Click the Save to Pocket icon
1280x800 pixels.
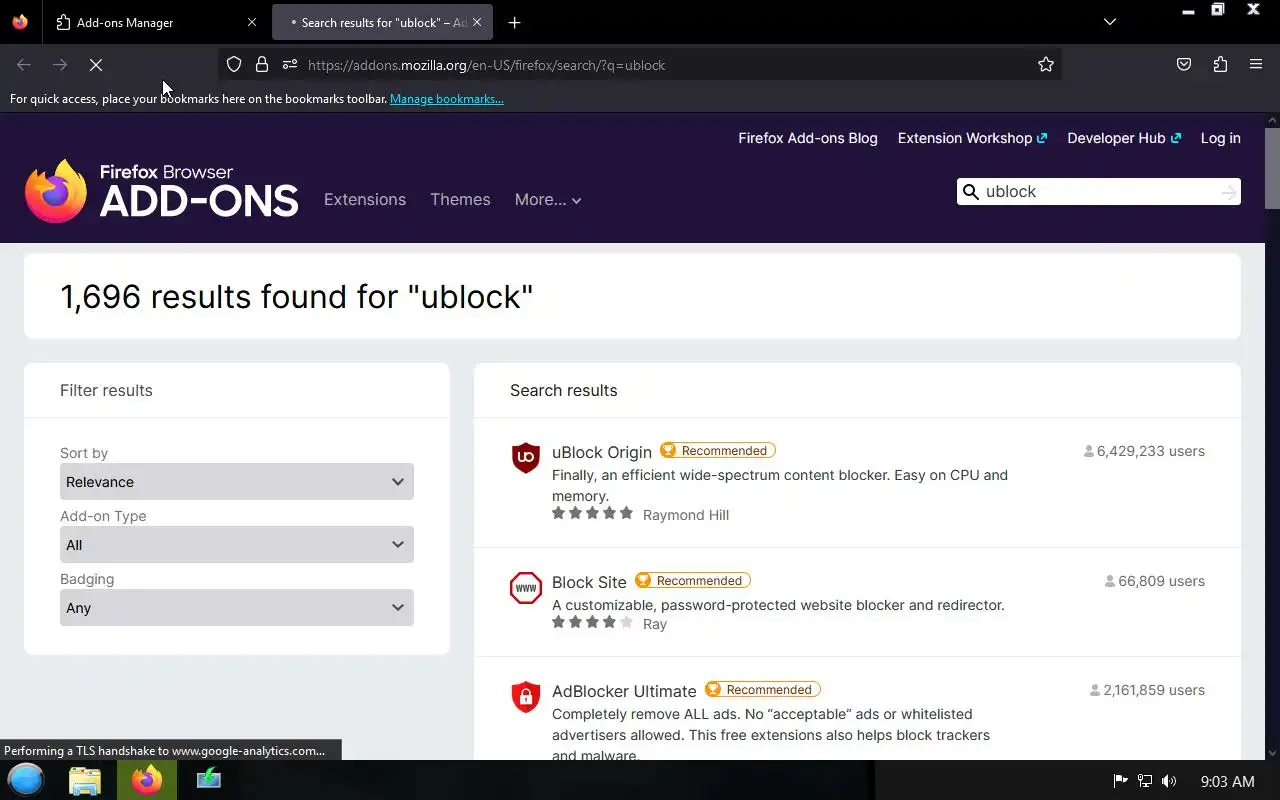pyautogui.click(x=1184, y=65)
